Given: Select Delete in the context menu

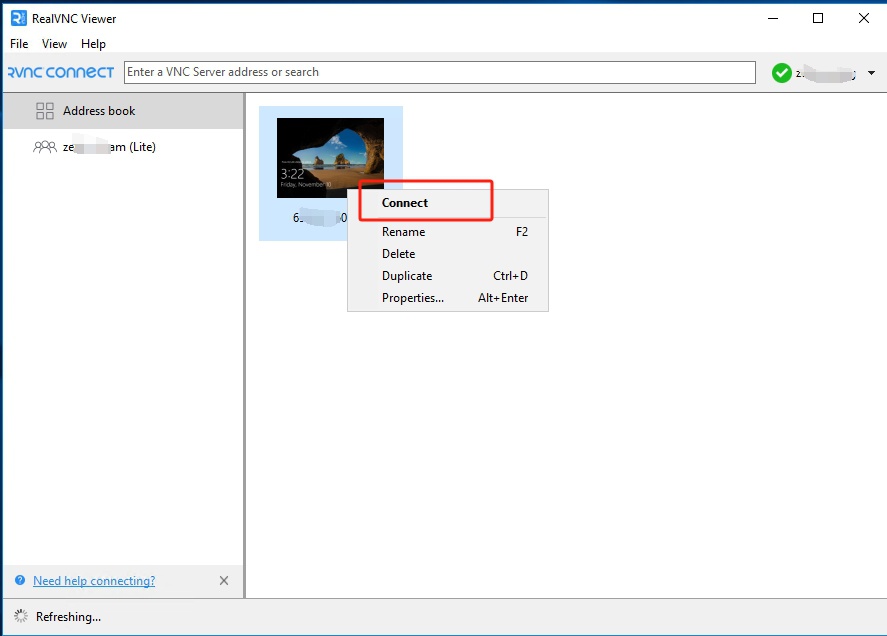Looking at the screenshot, I should [397, 253].
